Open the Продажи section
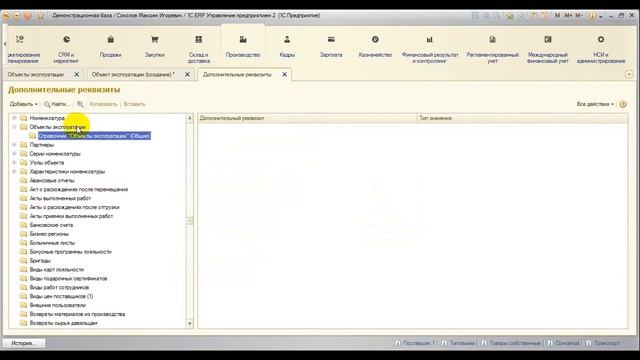640x360 pixels. 111,47
